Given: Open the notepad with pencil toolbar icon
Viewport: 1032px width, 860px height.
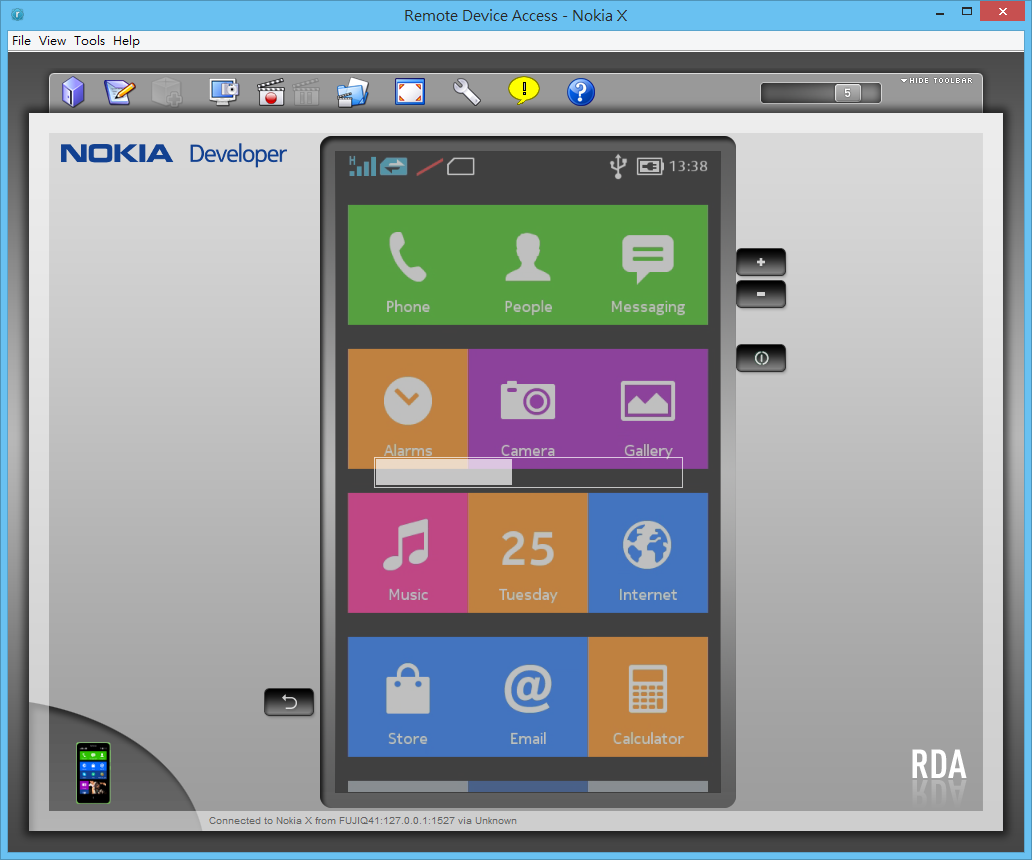Looking at the screenshot, I should 120,91.
